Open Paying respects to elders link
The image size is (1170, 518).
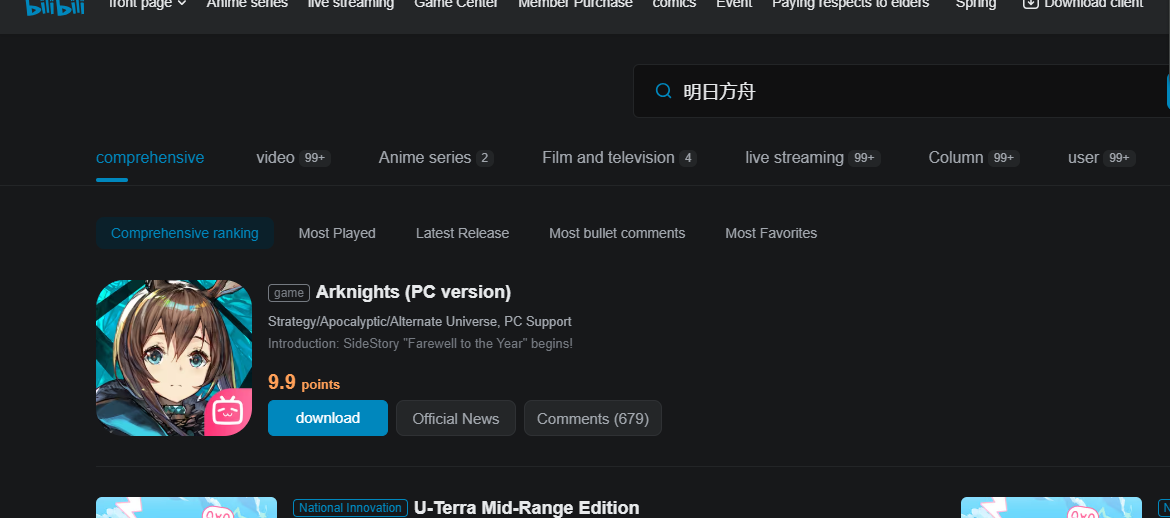(x=851, y=4)
